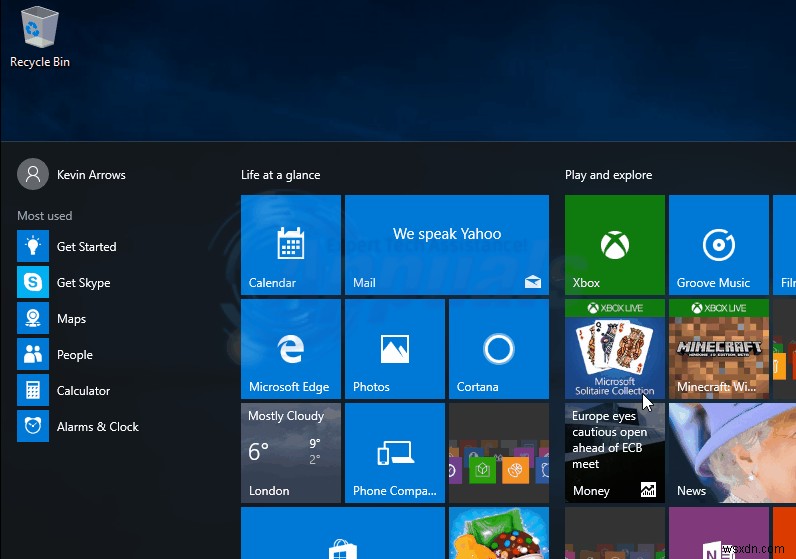Open the Phone Companion tile
Viewport: 796px width, 559px height.
[395, 453]
